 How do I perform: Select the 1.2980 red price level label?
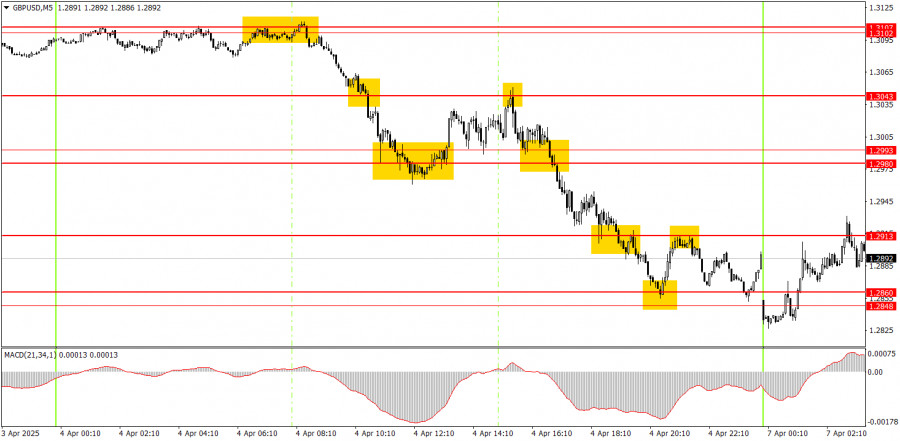pyautogui.click(x=881, y=164)
